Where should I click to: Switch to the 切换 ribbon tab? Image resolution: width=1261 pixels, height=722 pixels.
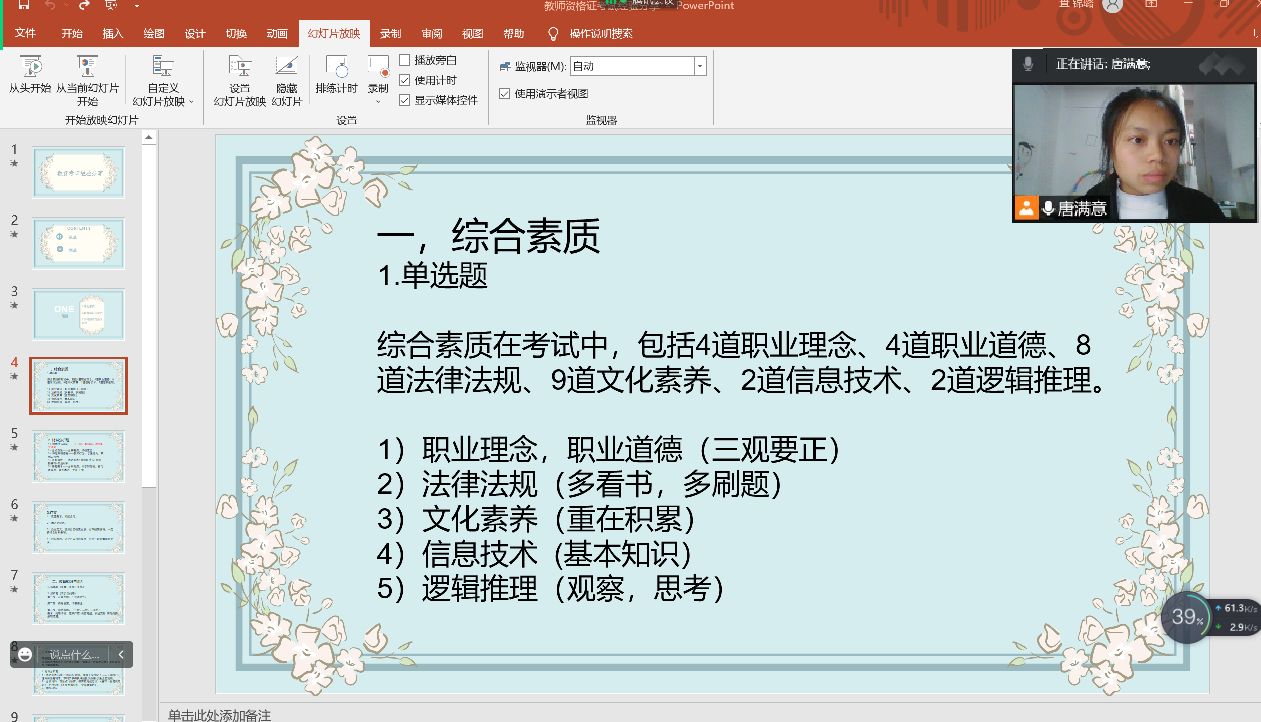(x=236, y=33)
